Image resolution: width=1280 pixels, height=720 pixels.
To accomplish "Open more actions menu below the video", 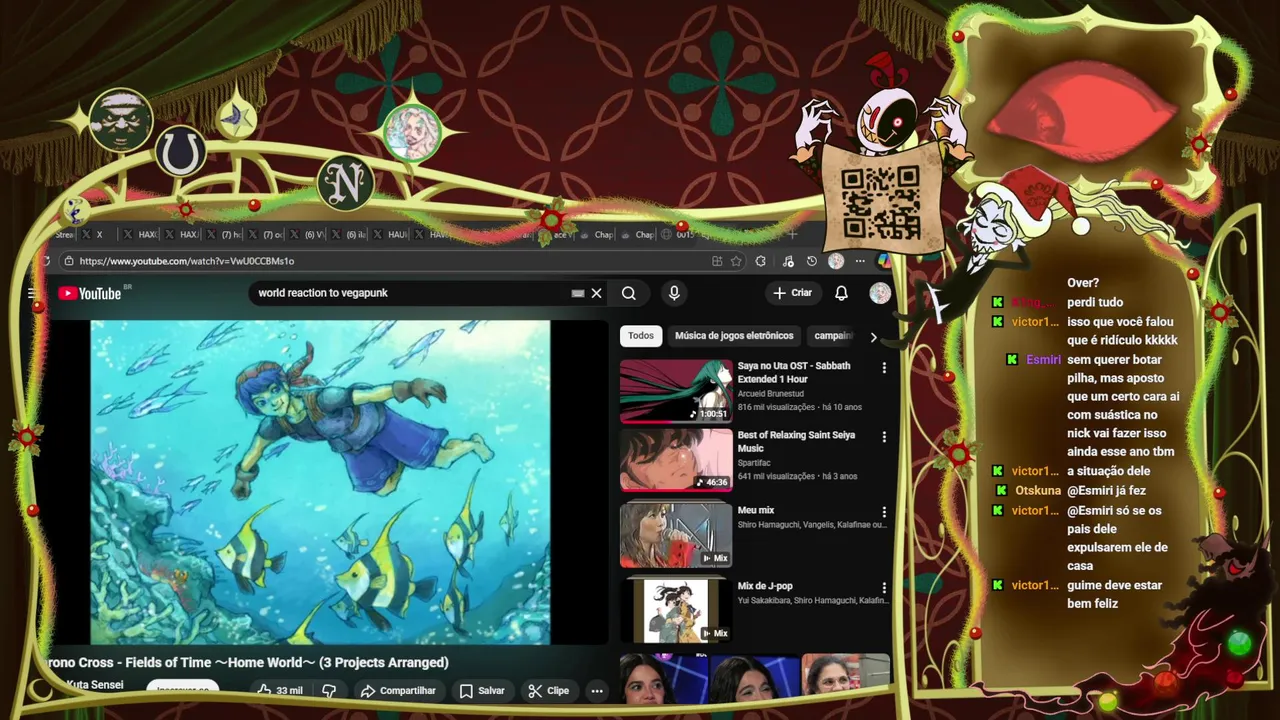I will point(597,691).
